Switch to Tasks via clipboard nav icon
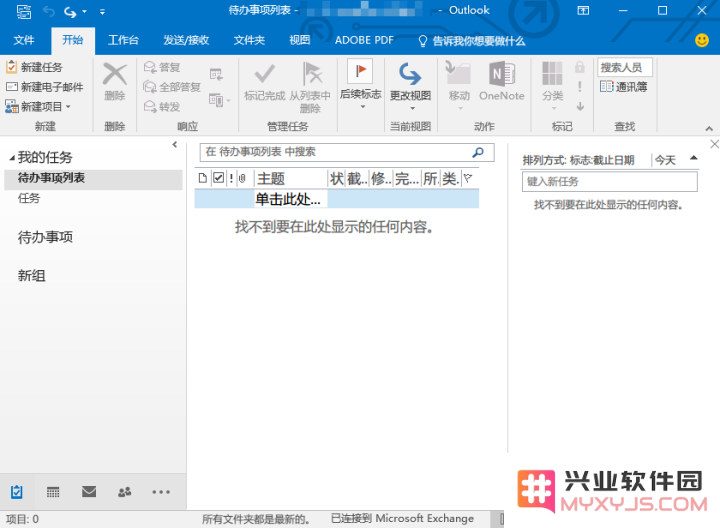720x528 pixels. tap(17, 492)
